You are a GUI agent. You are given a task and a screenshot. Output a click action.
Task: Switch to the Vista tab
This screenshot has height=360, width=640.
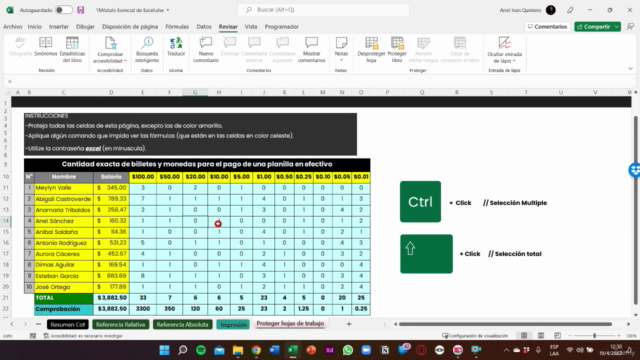[x=251, y=27]
